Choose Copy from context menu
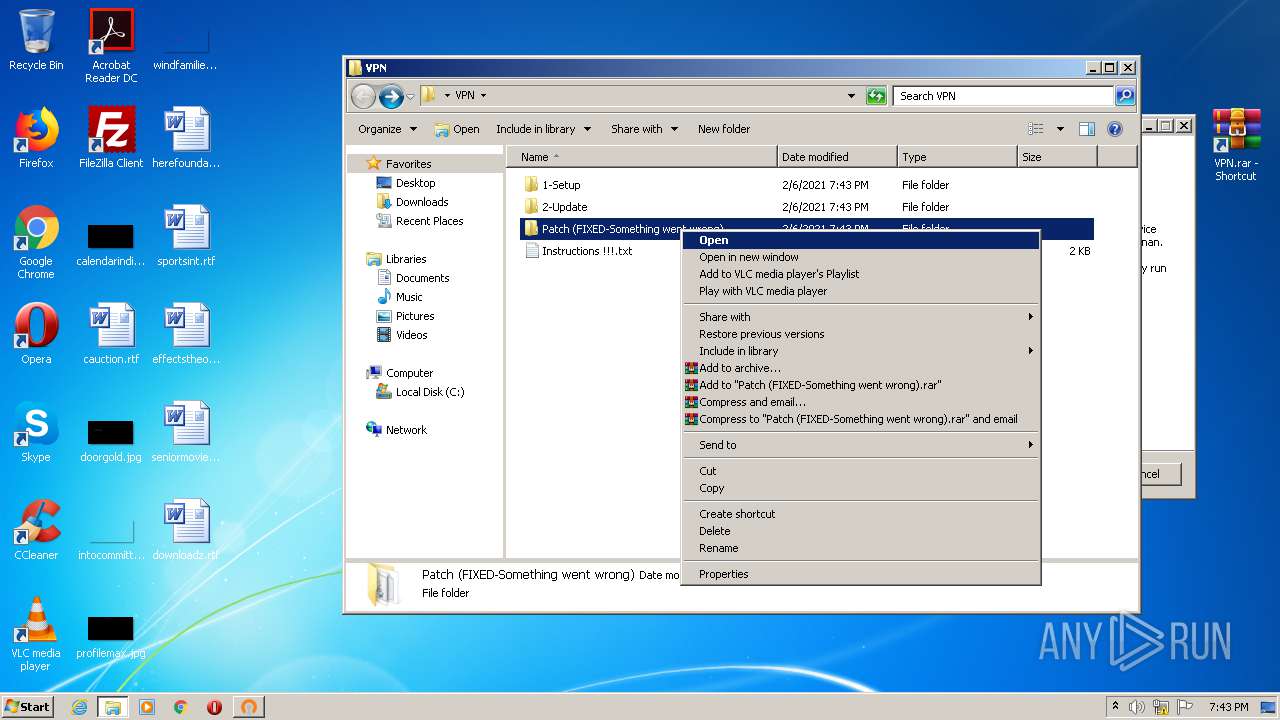The height and width of the screenshot is (720, 1280). [x=860, y=488]
